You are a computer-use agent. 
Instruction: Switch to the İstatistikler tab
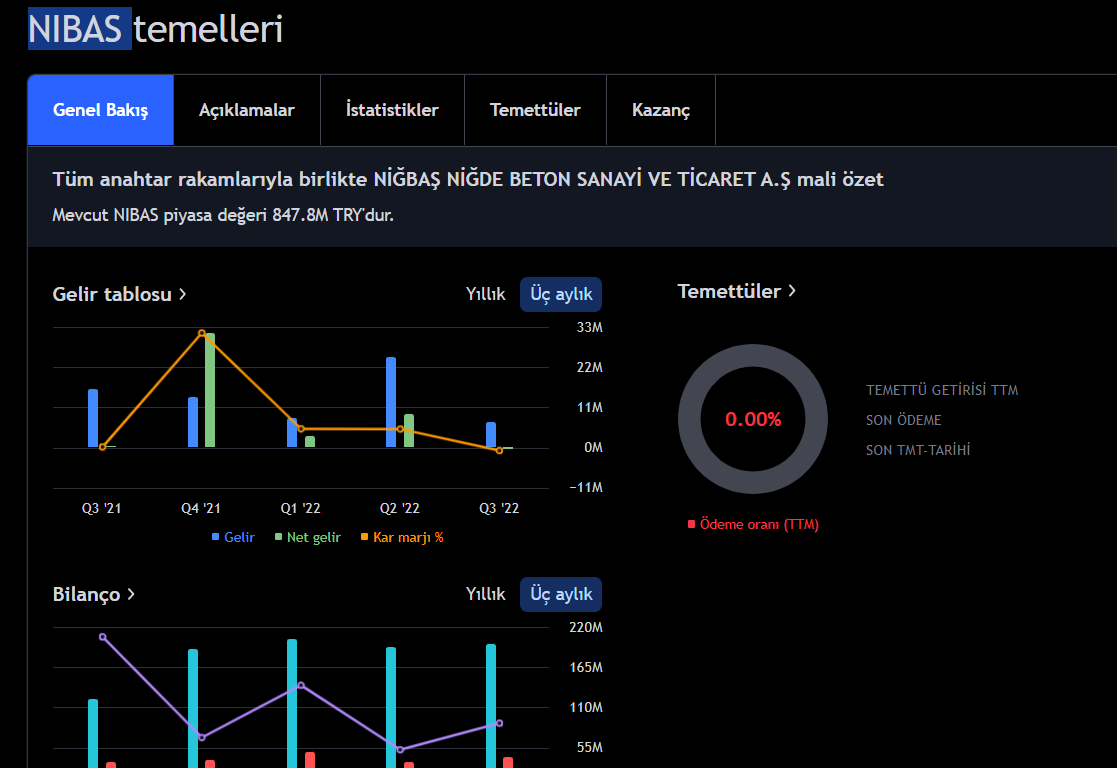(393, 110)
